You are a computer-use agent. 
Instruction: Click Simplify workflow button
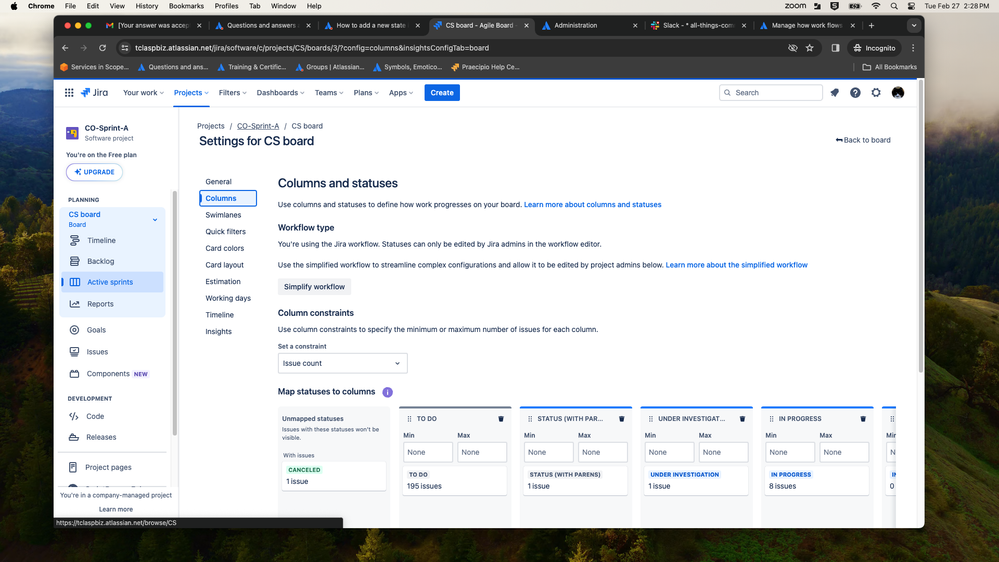(x=314, y=287)
